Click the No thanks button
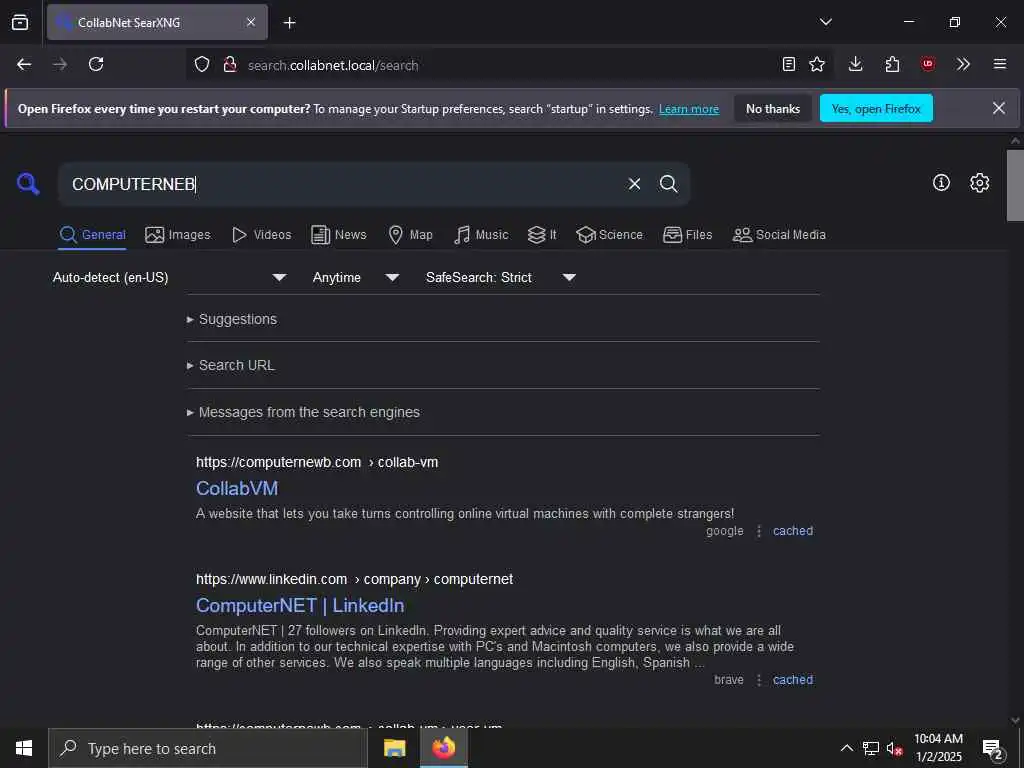 pos(773,108)
